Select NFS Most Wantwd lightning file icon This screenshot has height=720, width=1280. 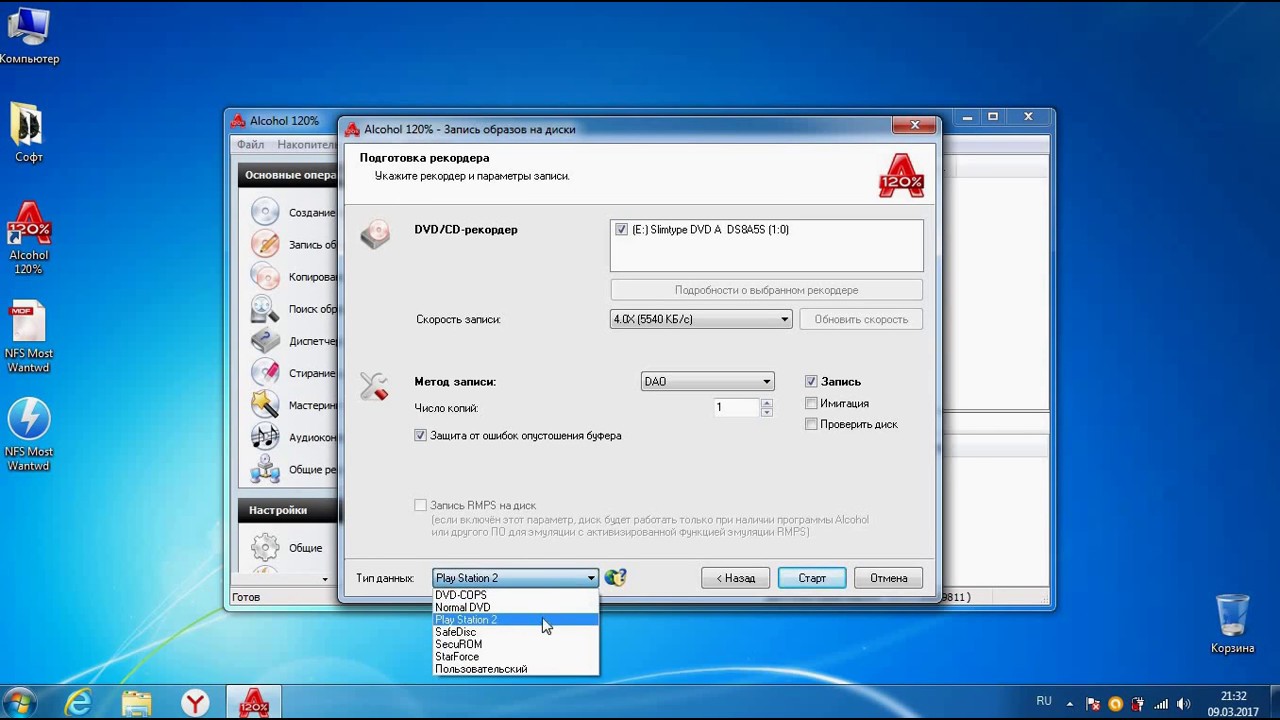coord(28,435)
